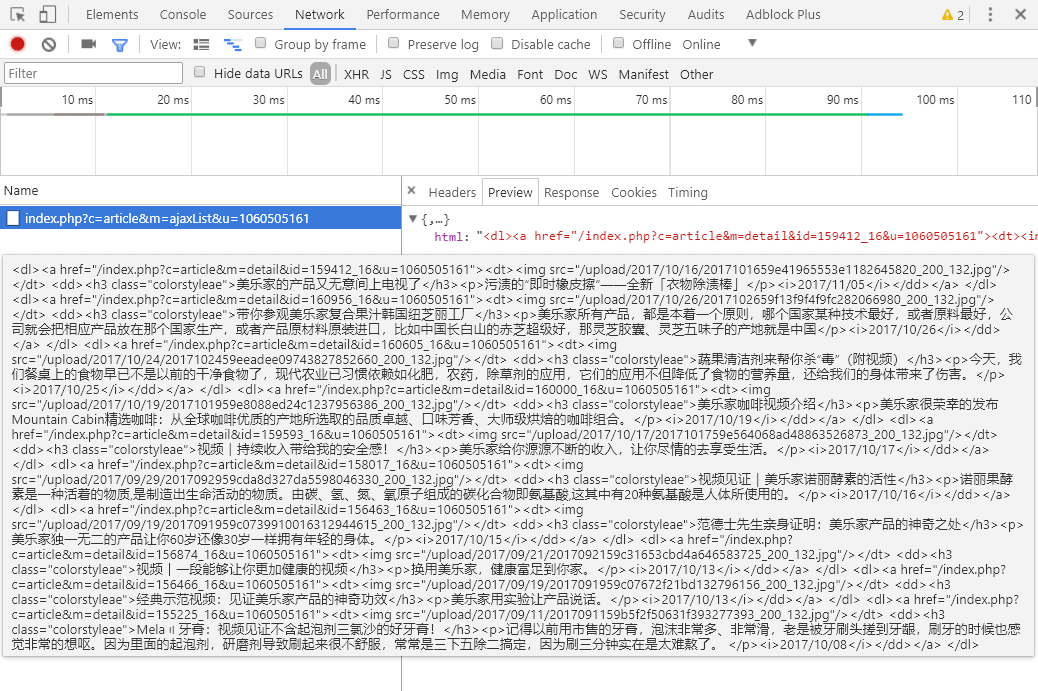Viewport: 1038px width, 691px height.
Task: Select the Network tab
Action: point(320,15)
